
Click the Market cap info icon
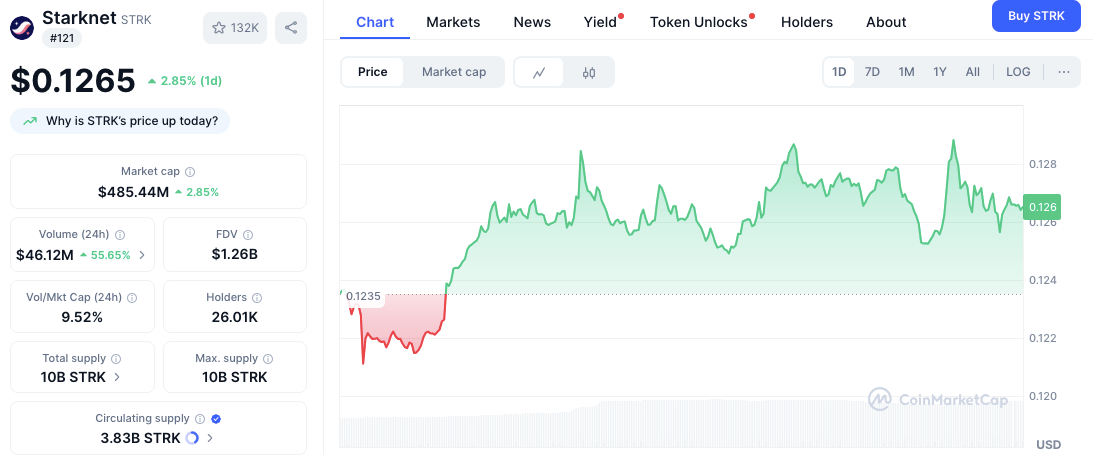coord(190,172)
